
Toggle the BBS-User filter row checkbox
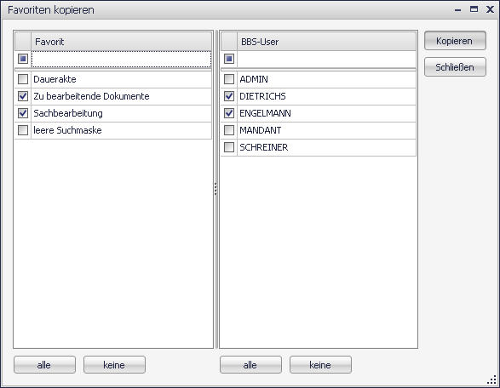point(229,59)
